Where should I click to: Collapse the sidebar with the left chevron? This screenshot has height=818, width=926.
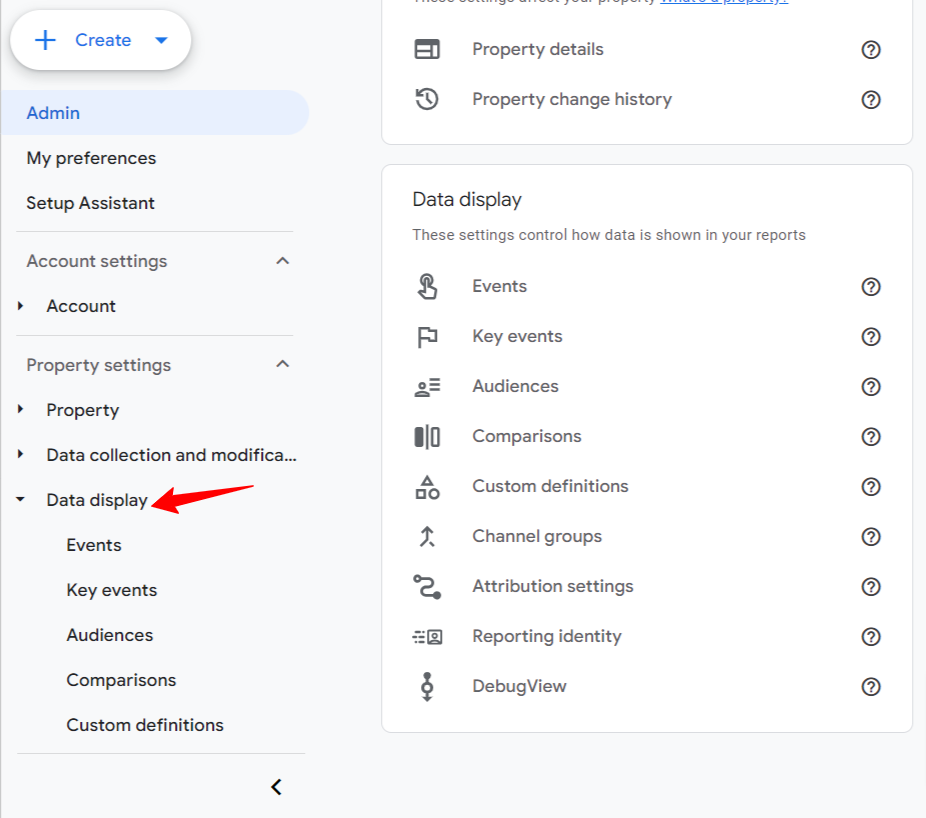click(276, 787)
